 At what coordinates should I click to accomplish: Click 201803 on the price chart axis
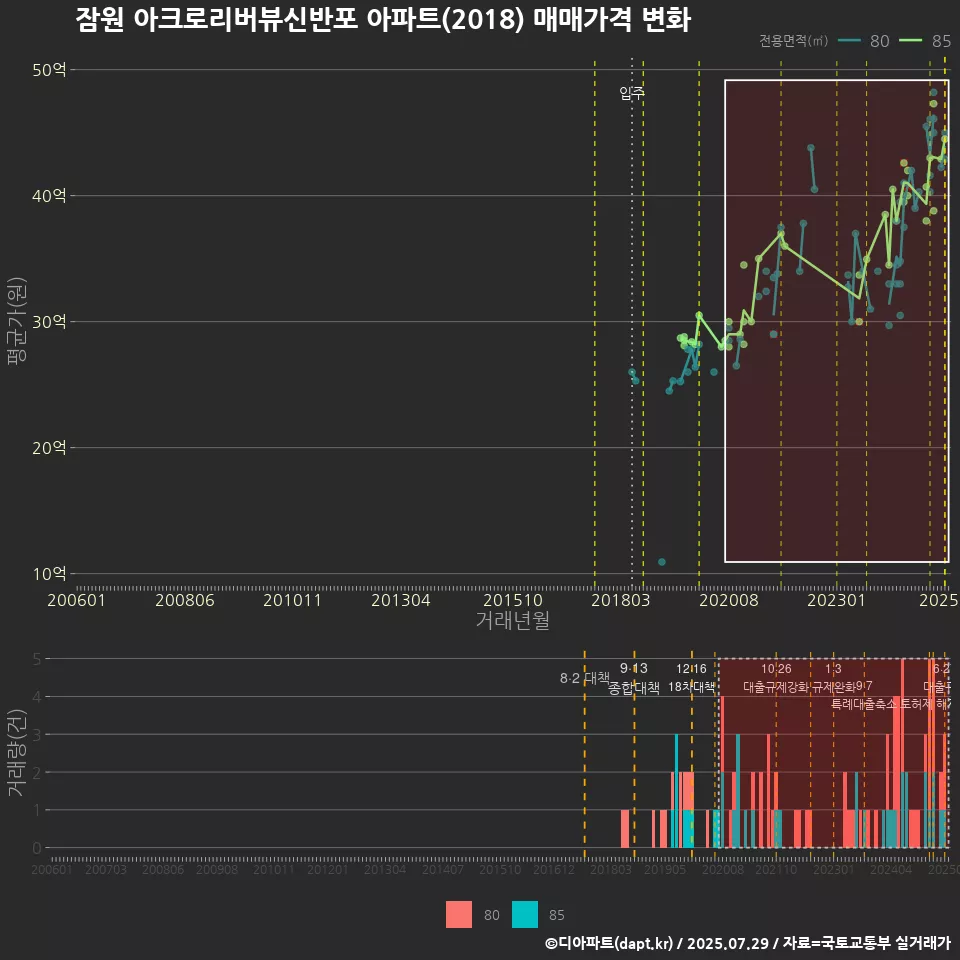point(620,600)
